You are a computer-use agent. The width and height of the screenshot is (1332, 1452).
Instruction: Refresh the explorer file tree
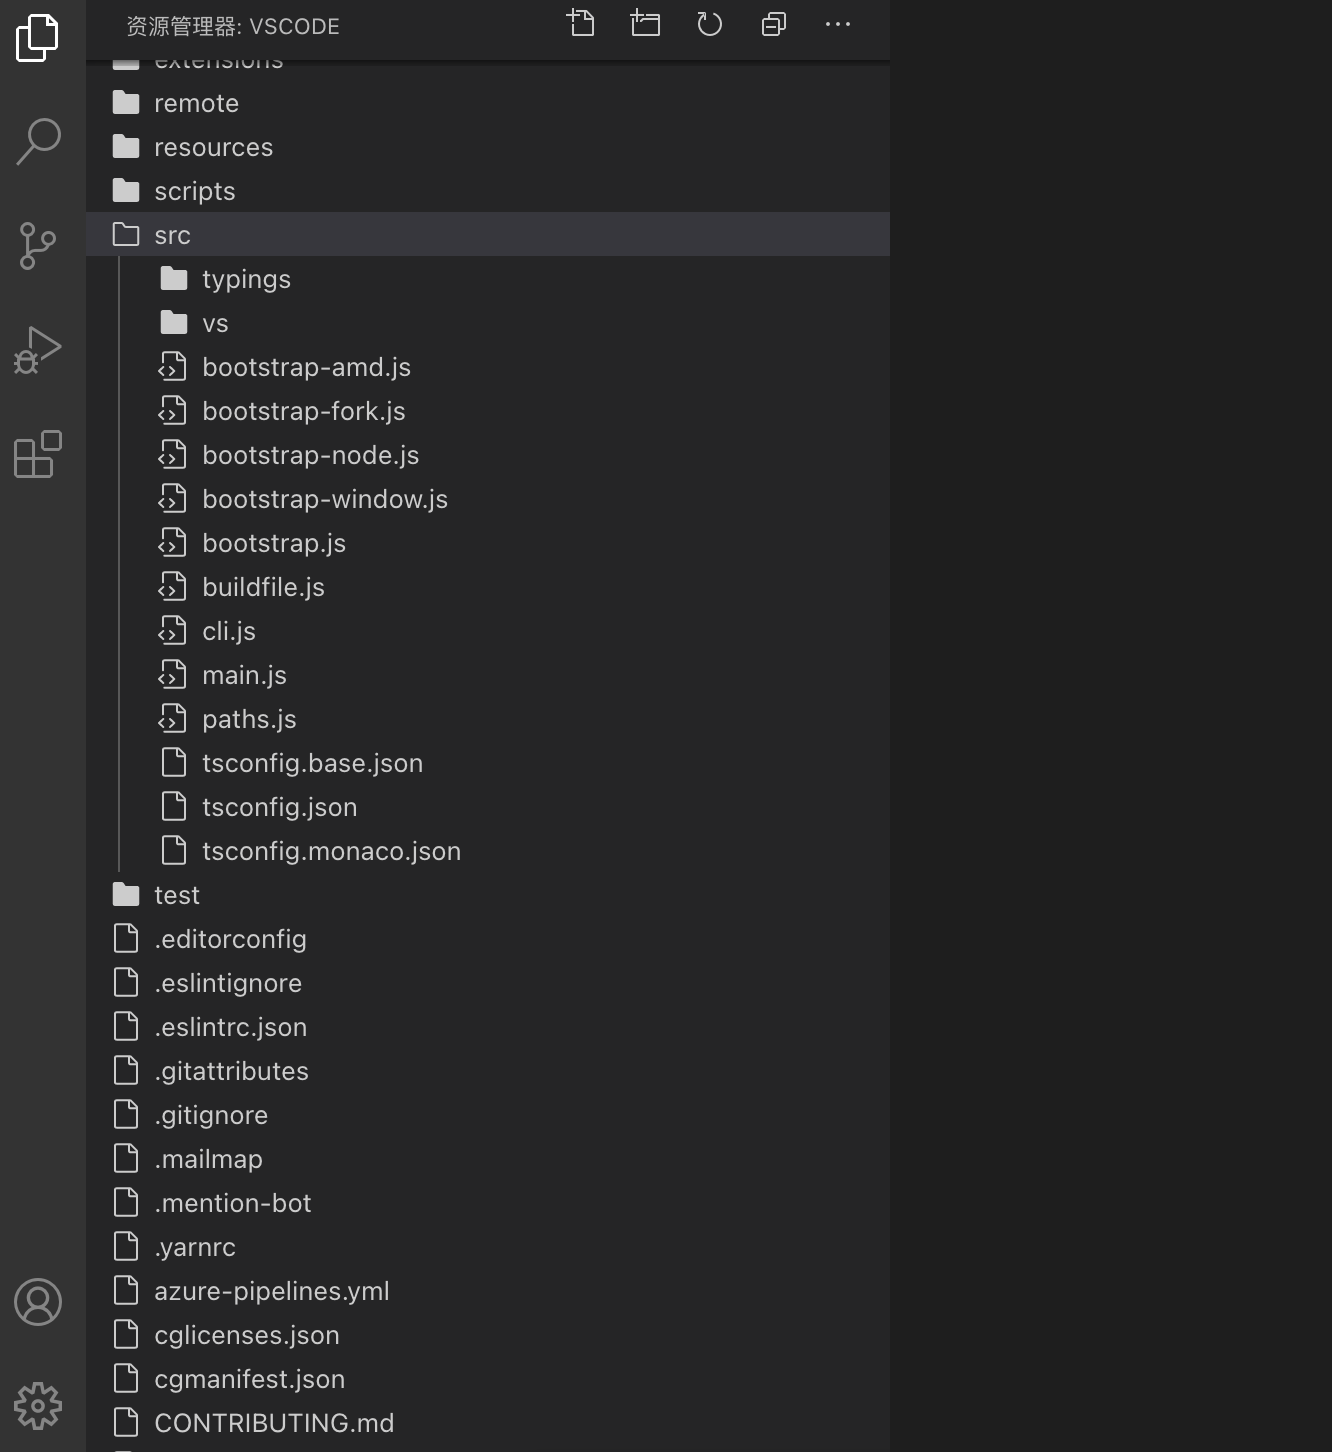[709, 23]
